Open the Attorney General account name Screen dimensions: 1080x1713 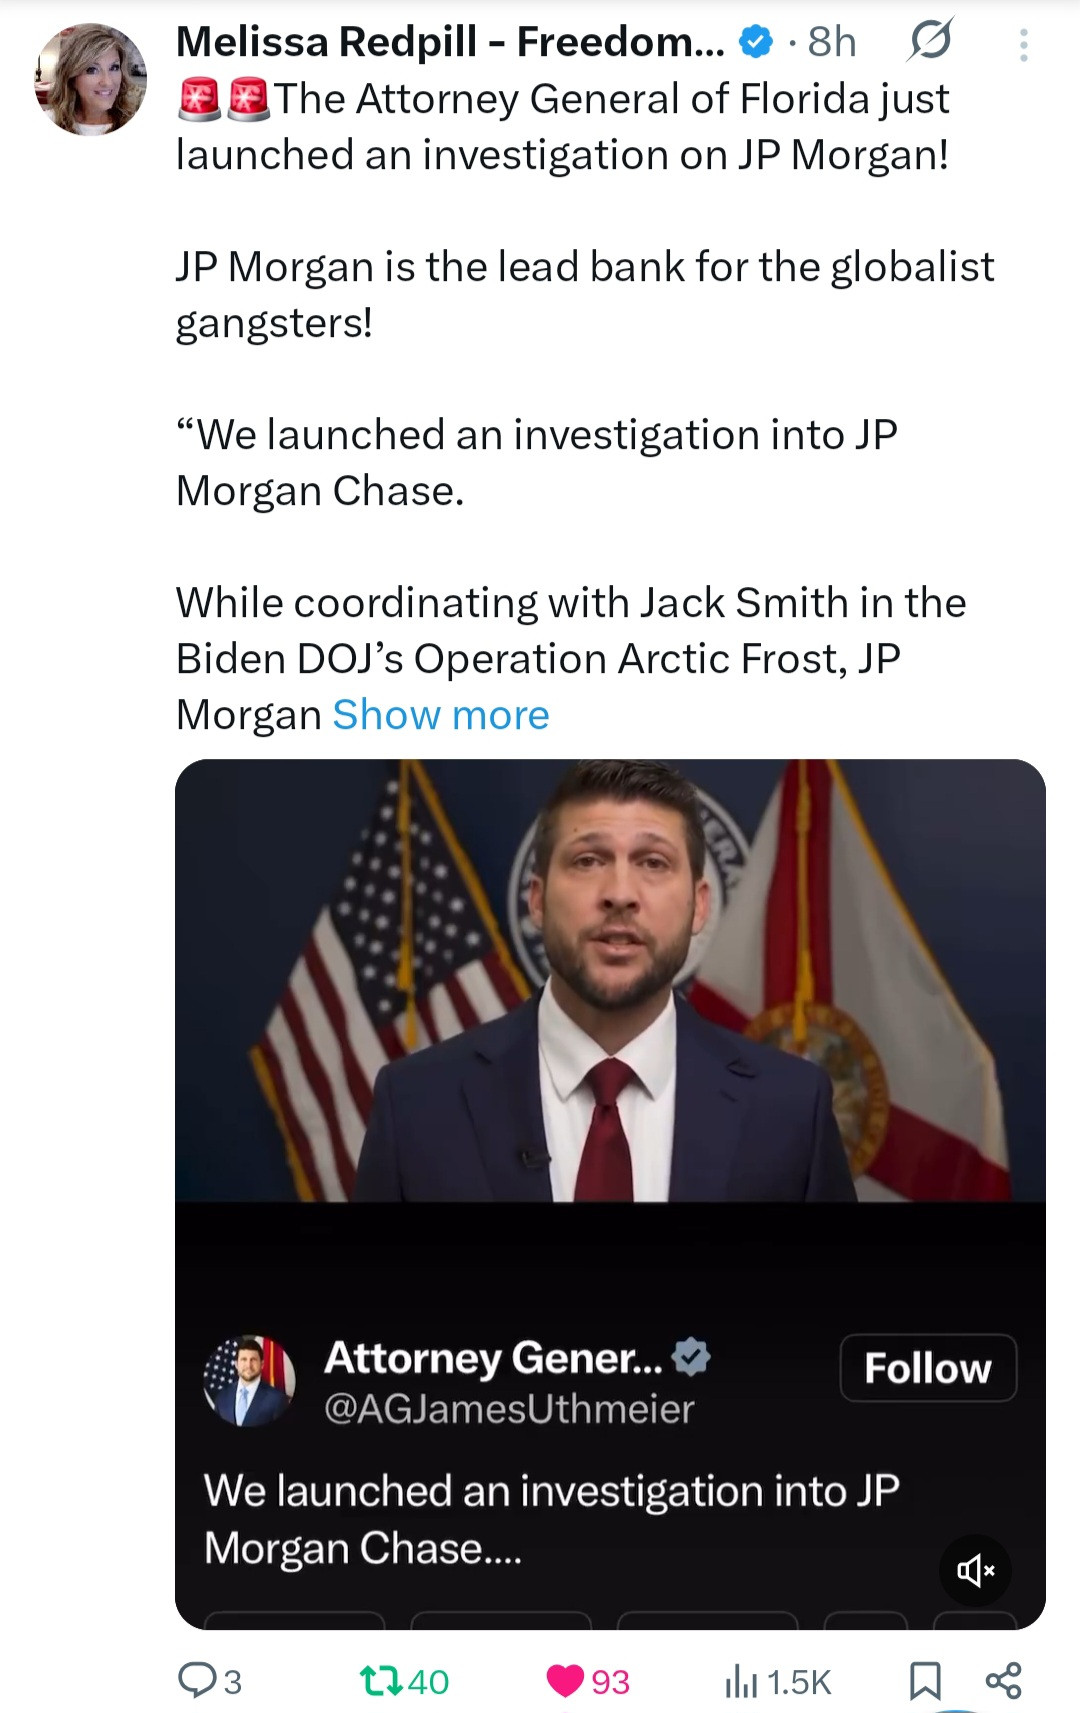493,1357
